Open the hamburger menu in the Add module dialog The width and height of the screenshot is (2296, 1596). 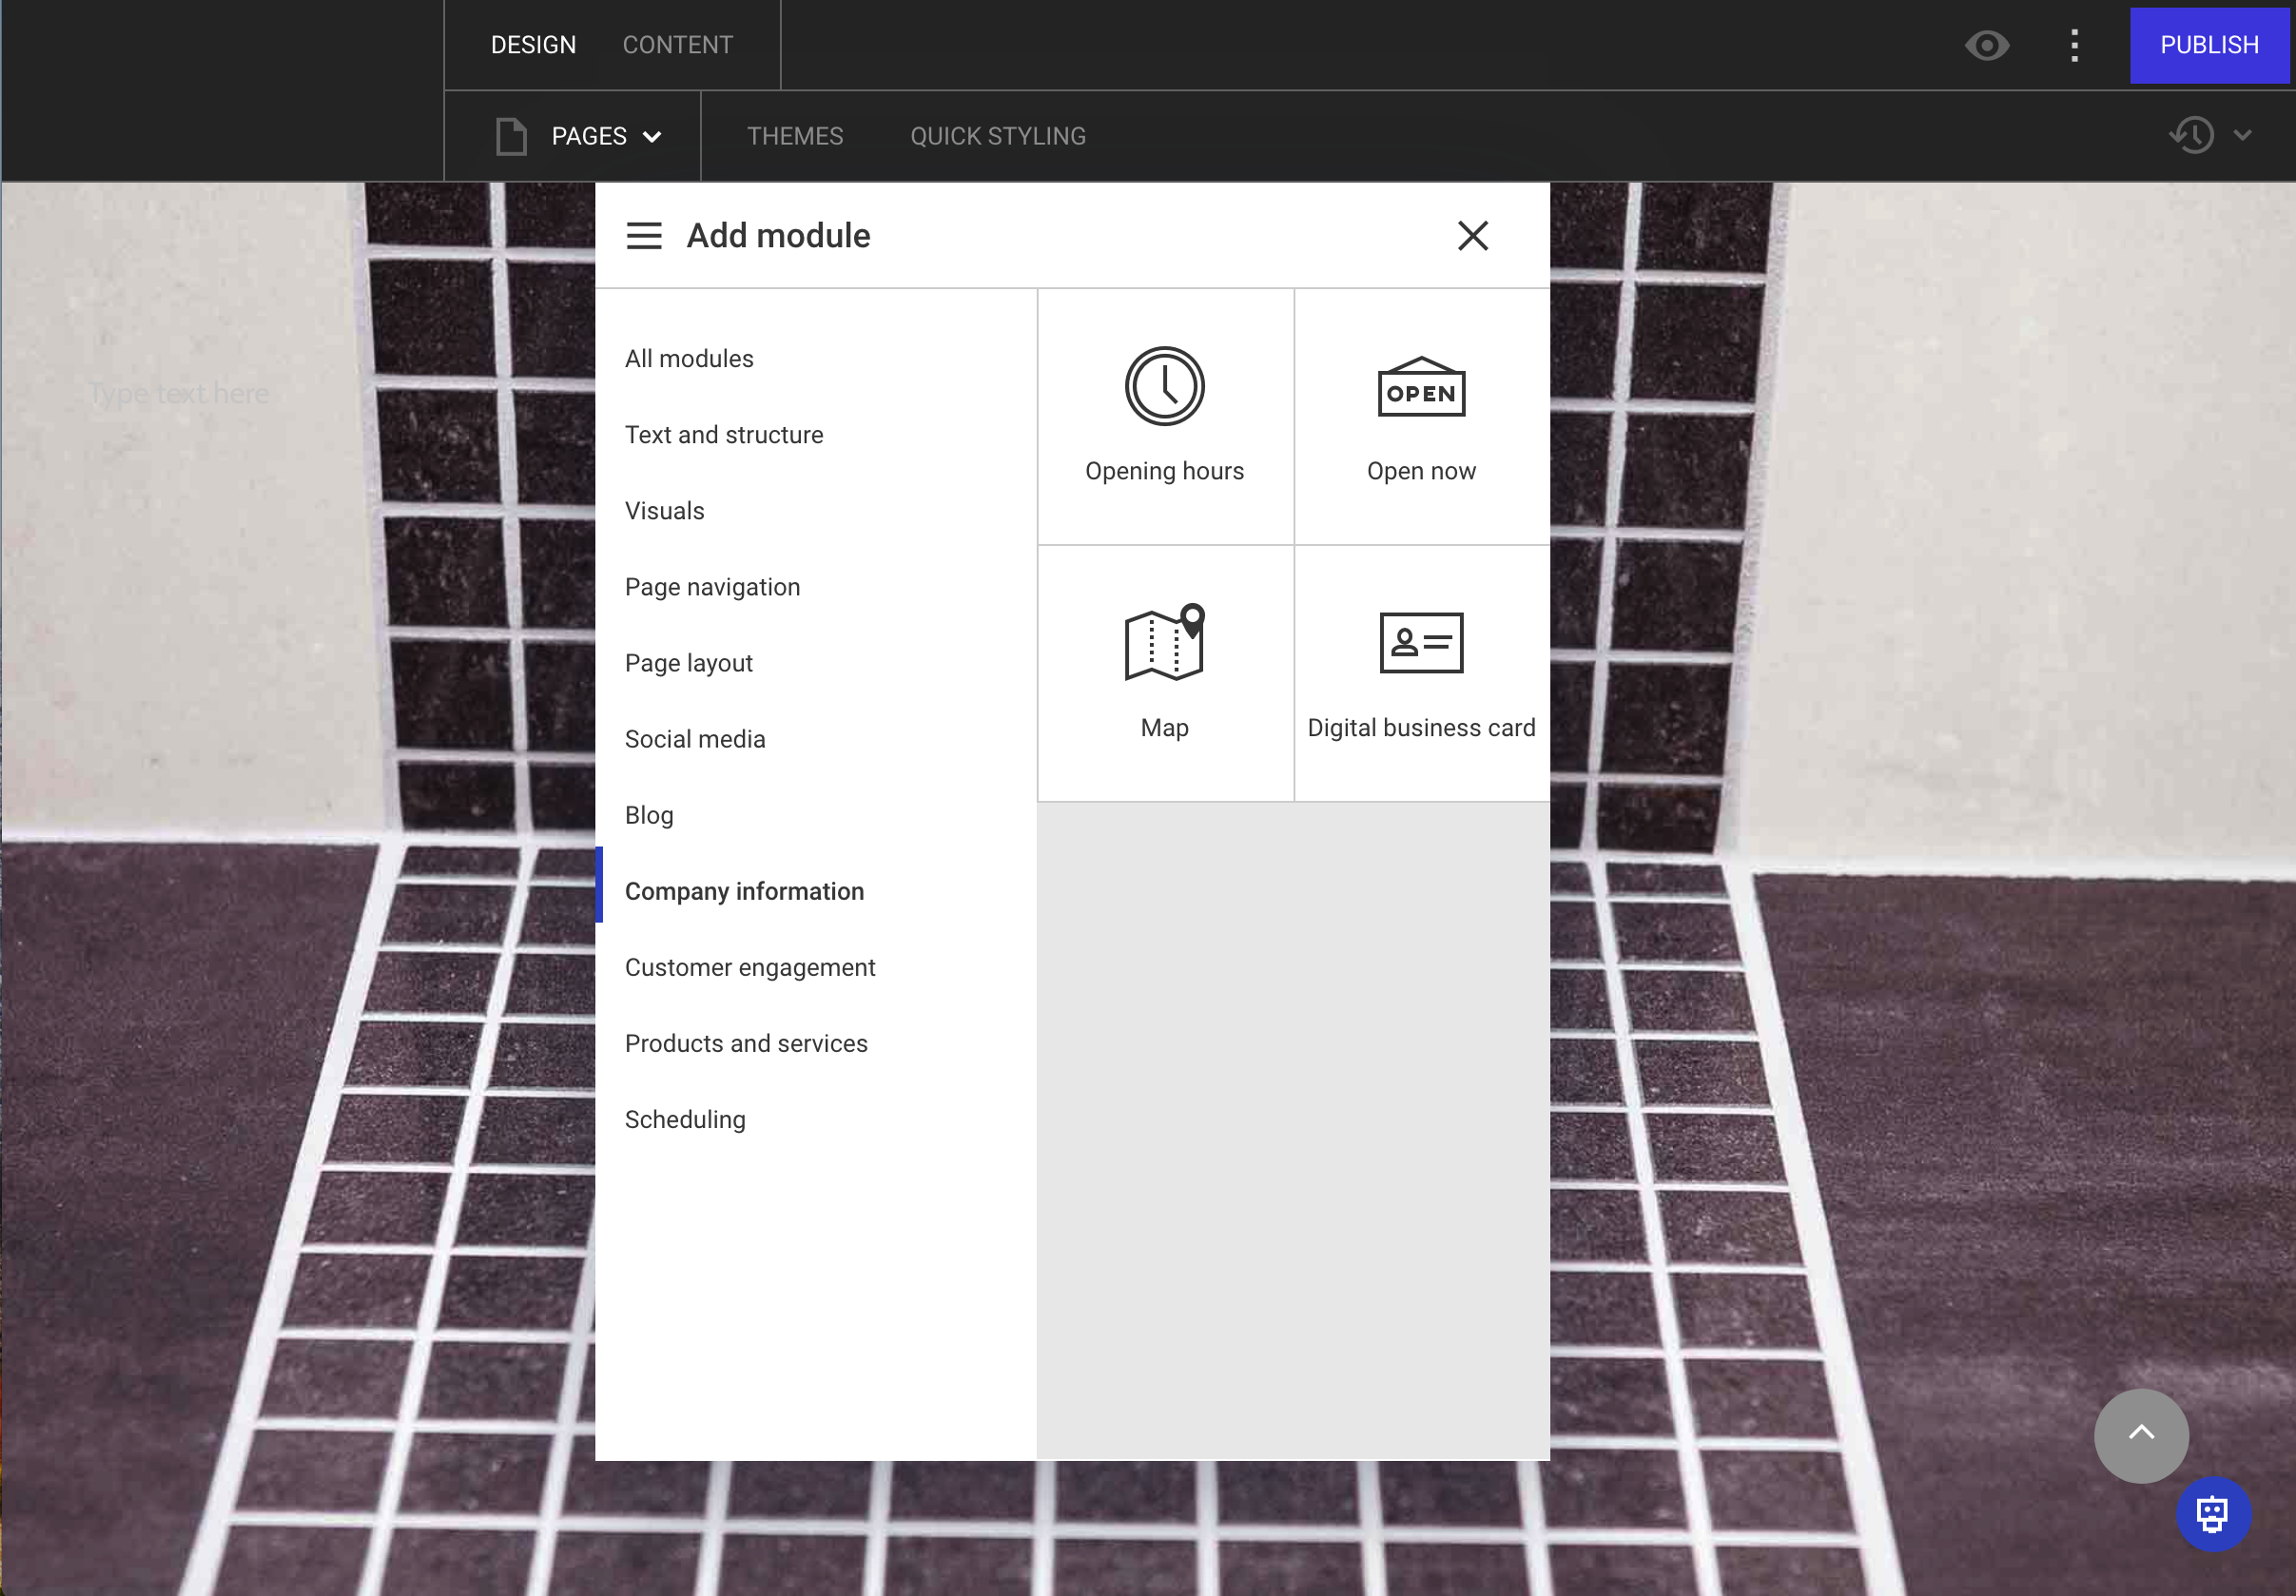point(644,235)
